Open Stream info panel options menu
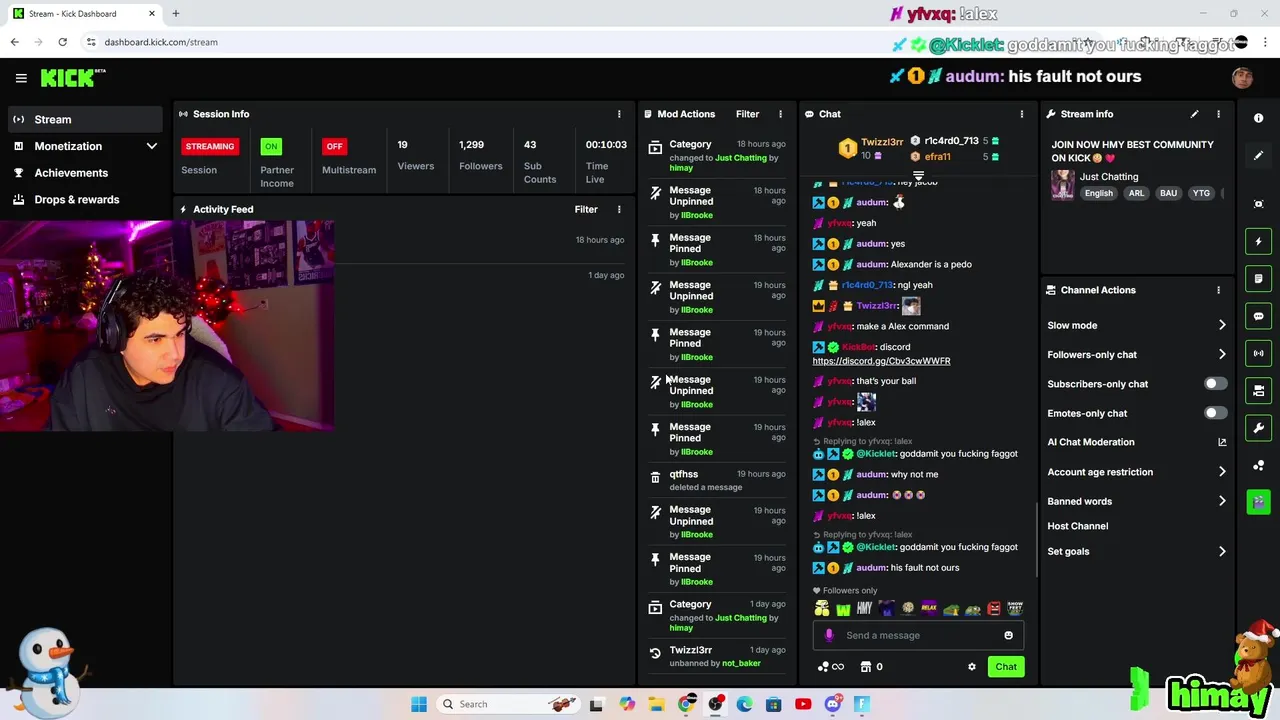 (1218, 114)
